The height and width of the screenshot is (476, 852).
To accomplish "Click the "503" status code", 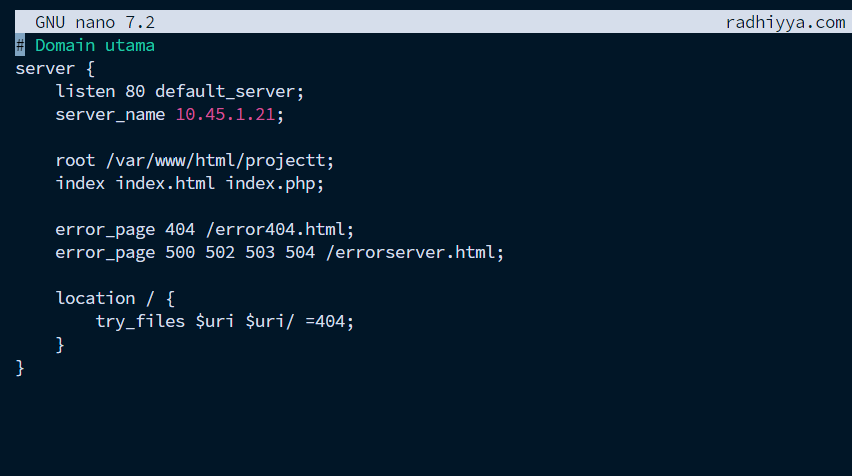I will [260, 252].
